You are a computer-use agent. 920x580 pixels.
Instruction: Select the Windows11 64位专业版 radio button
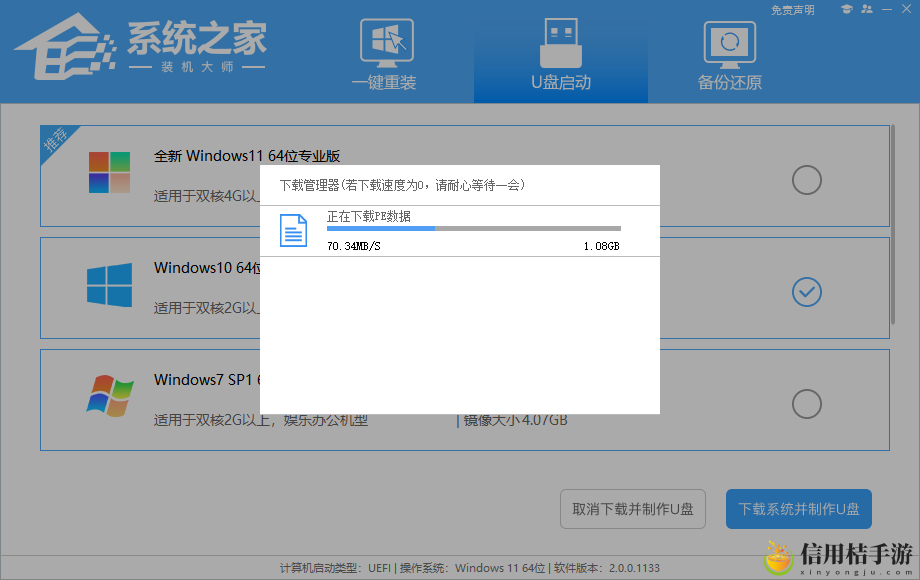click(807, 180)
